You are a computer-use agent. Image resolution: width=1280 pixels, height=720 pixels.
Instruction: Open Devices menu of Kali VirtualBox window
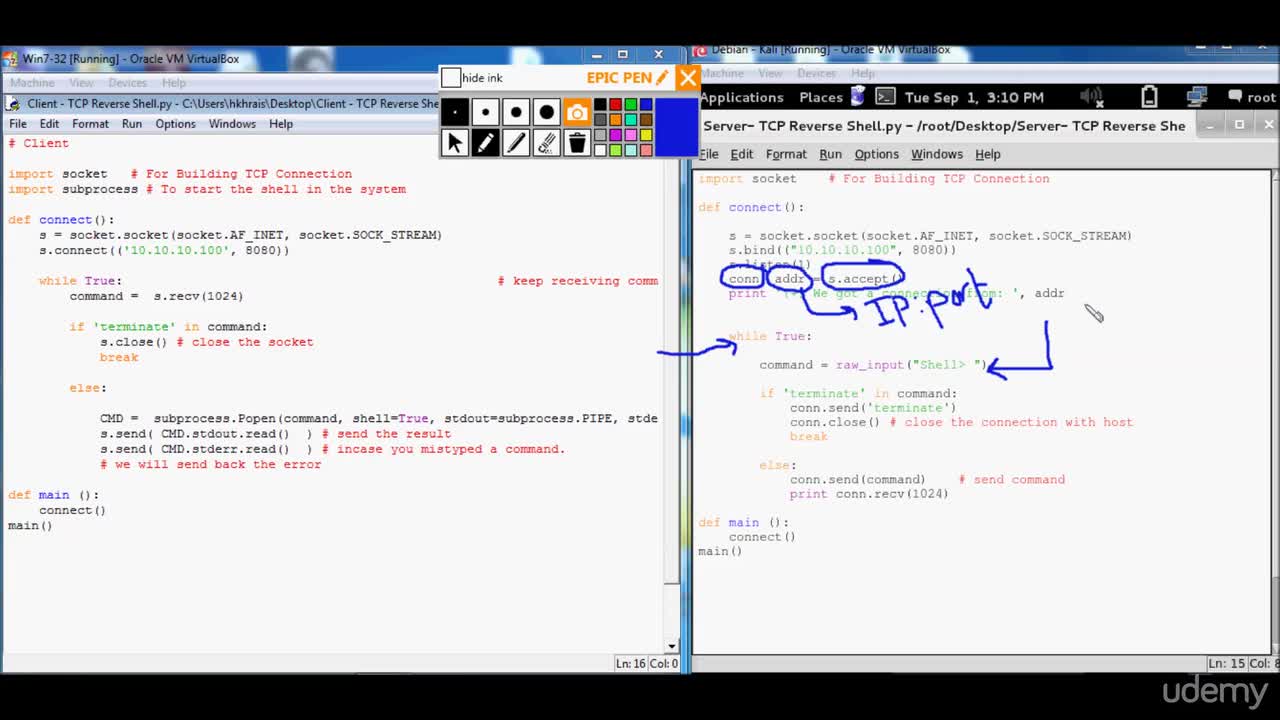[x=816, y=73]
